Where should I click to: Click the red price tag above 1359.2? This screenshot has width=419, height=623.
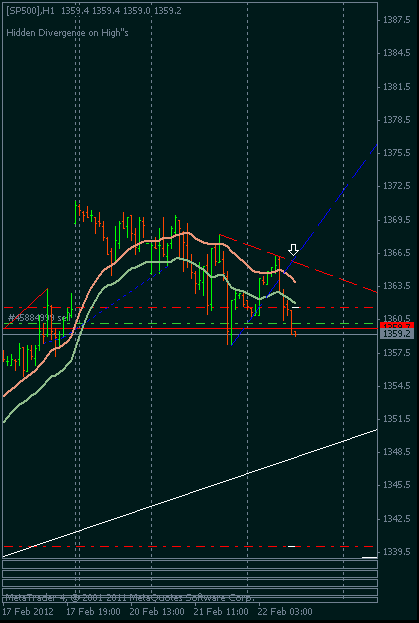397,325
